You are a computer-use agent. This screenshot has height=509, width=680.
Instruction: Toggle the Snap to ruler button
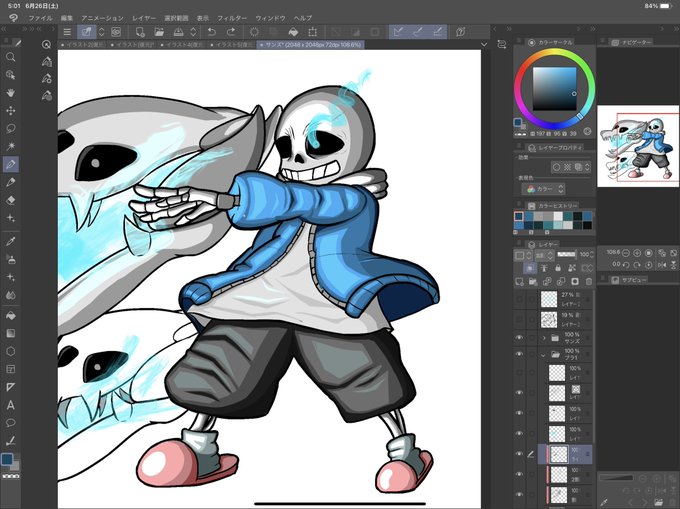[398, 32]
